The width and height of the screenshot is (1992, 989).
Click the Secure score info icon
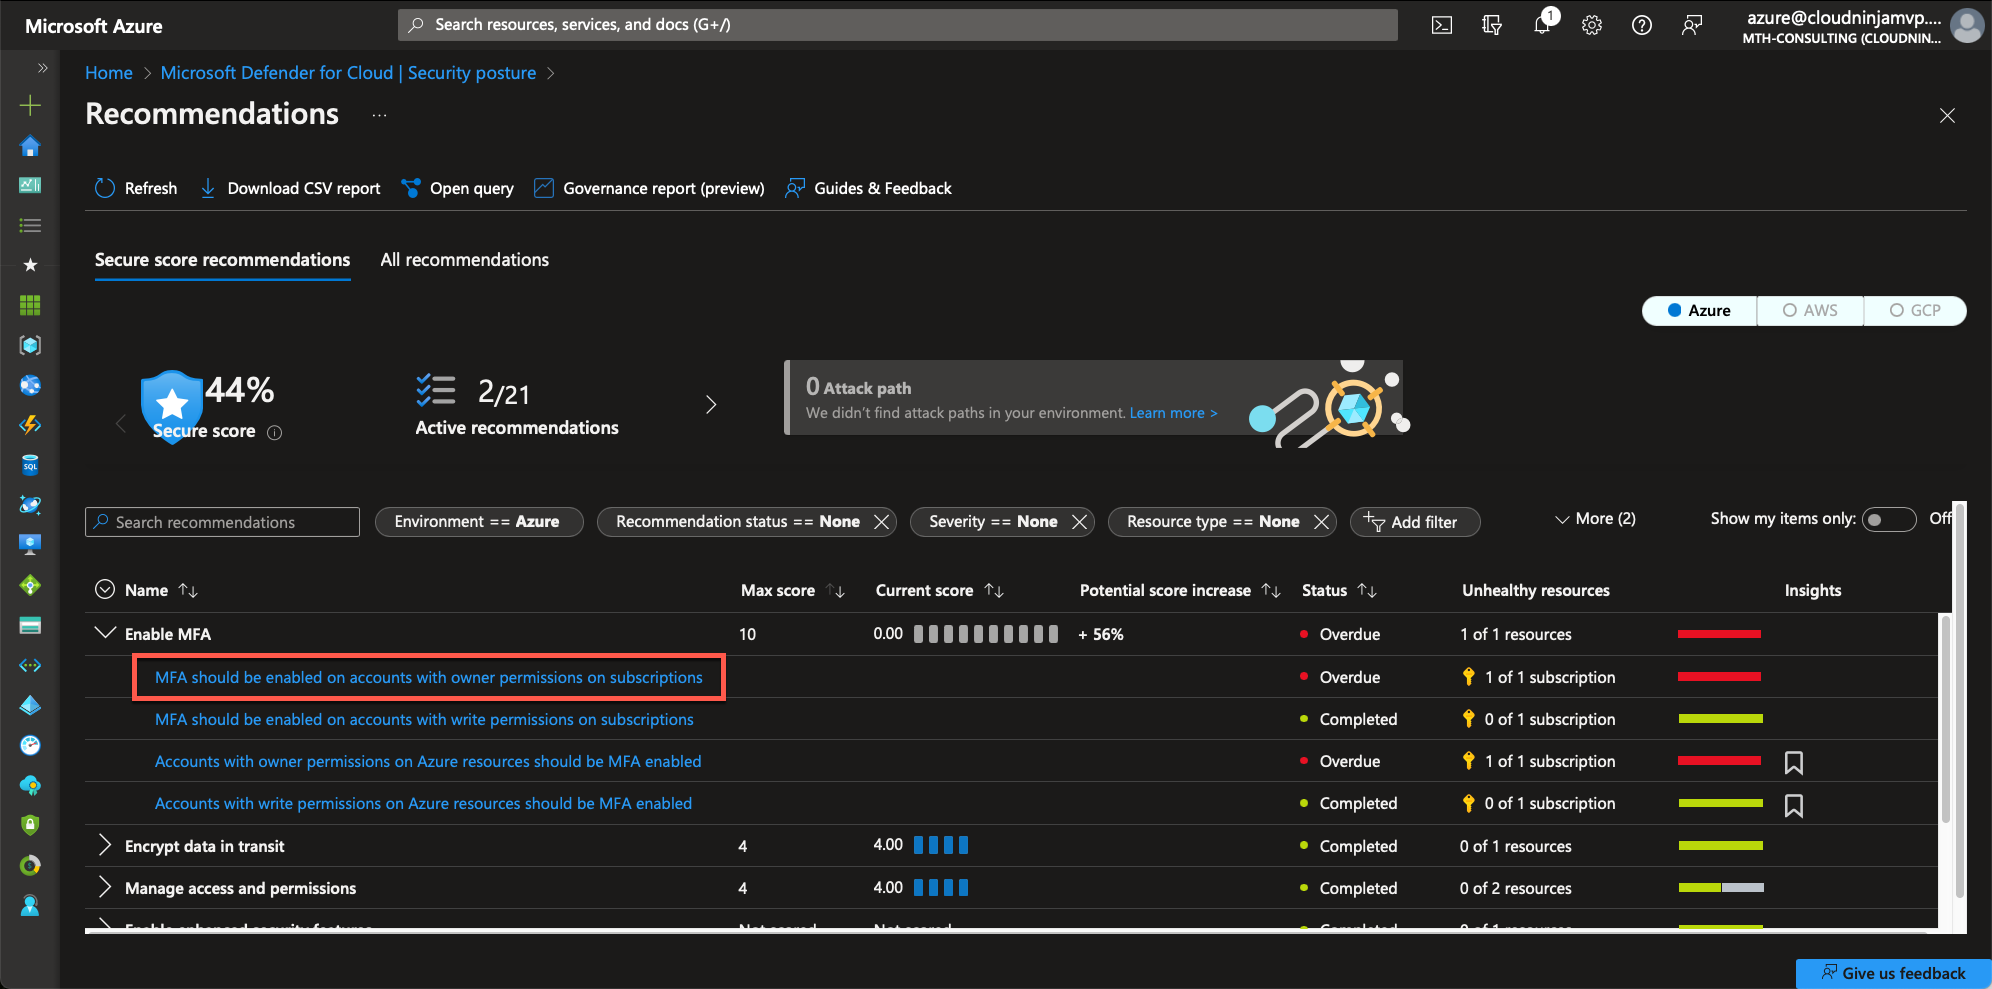click(x=275, y=432)
